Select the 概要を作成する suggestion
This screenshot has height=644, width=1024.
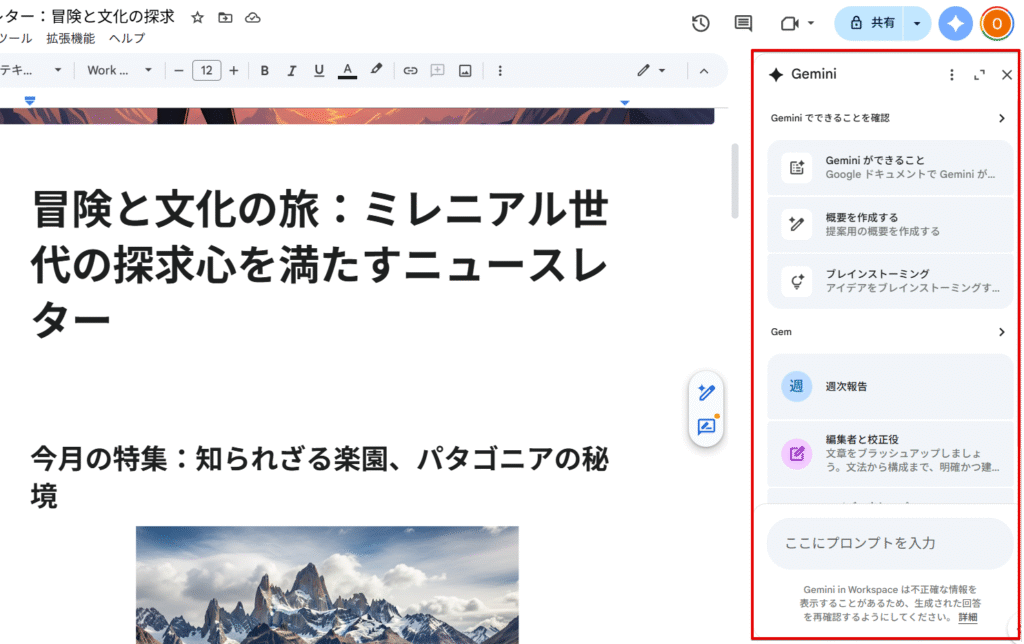click(889, 224)
